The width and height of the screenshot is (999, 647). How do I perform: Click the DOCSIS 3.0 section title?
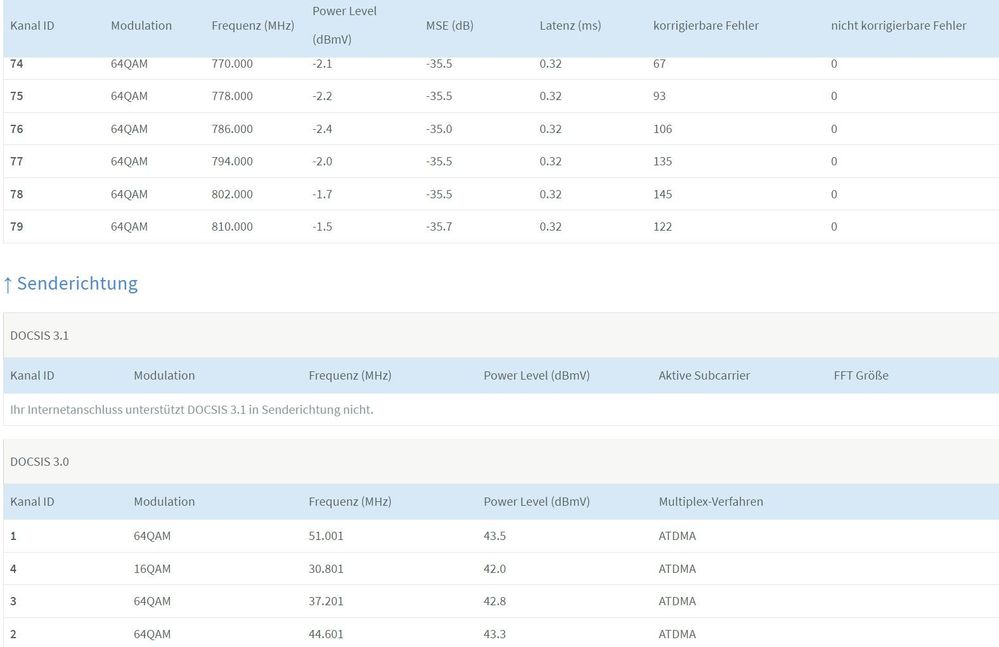pyautogui.click(x=40, y=462)
